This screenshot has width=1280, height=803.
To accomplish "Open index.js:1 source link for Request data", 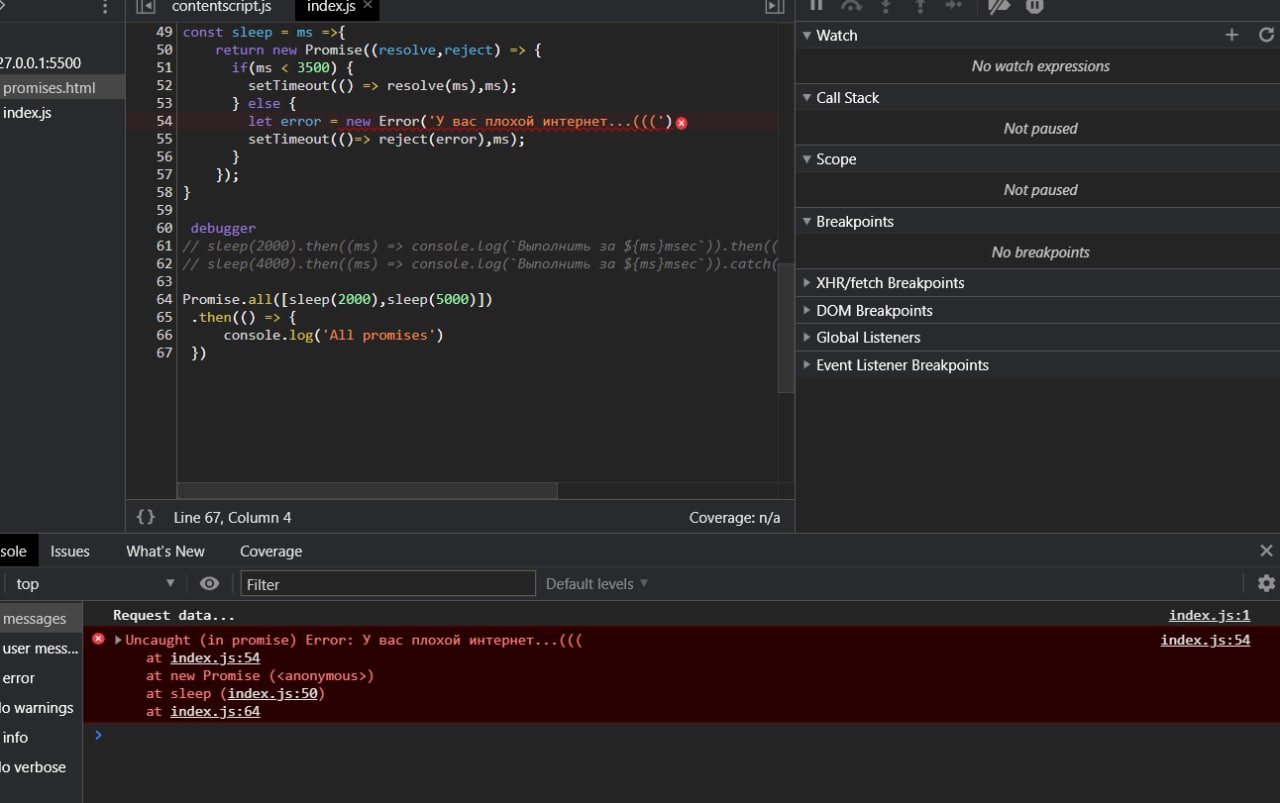I will pyautogui.click(x=1209, y=615).
